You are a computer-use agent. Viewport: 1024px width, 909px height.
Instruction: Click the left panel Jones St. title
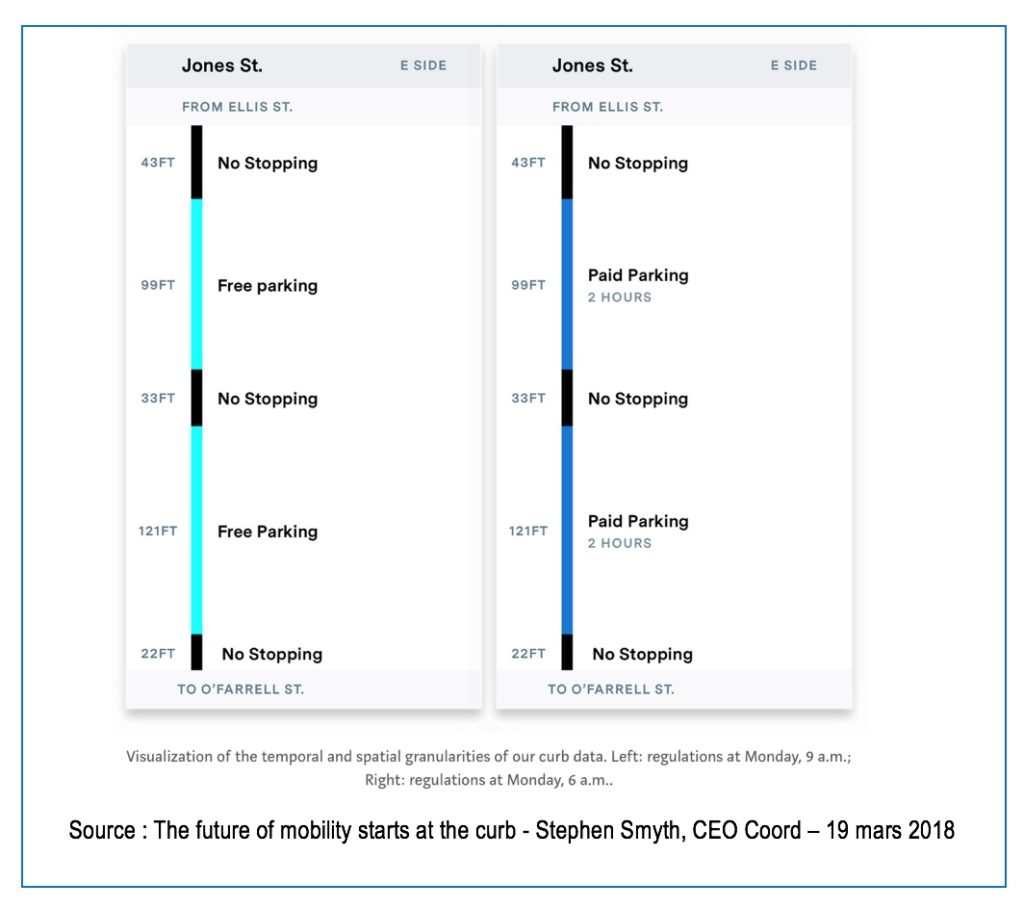tap(222, 65)
